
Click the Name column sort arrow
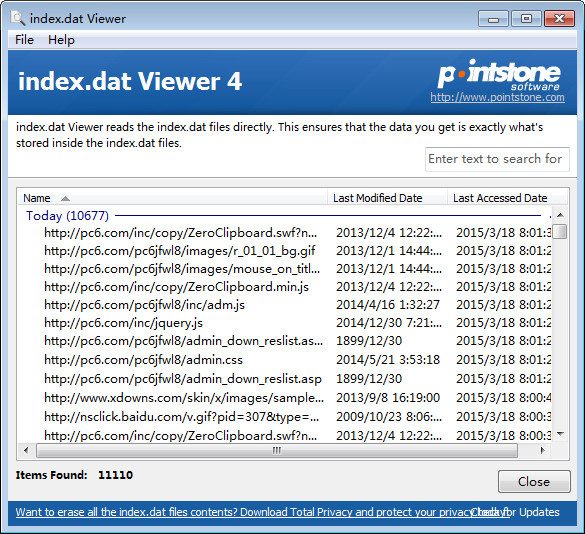tap(65, 199)
